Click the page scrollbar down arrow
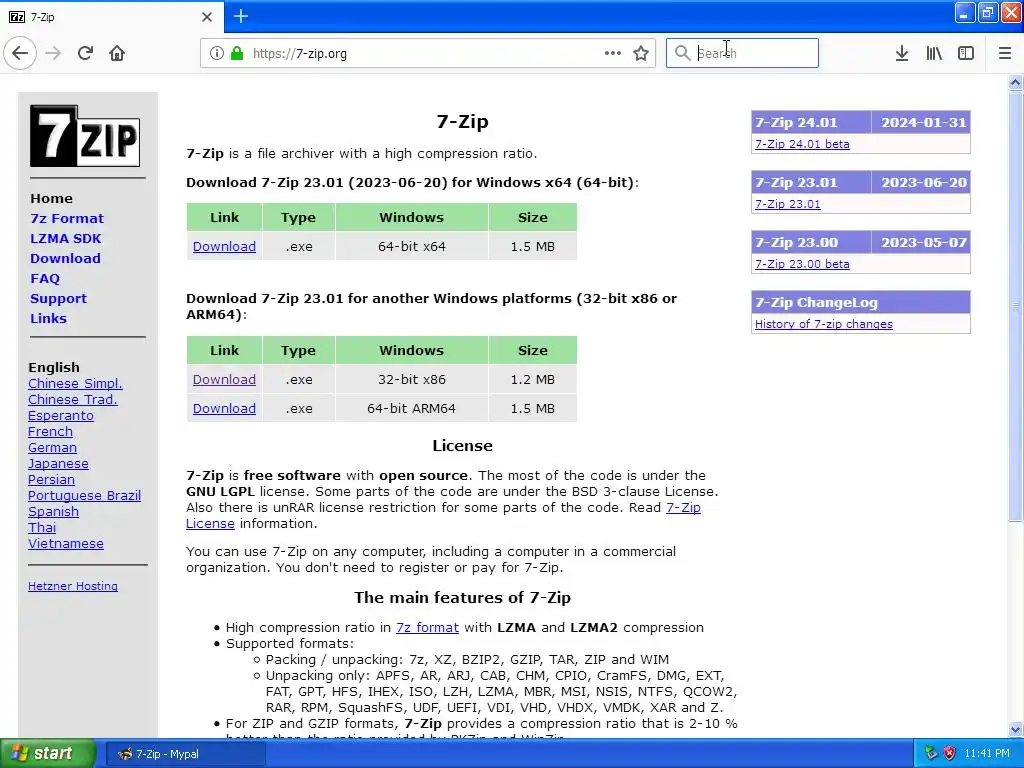1024x768 pixels. [x=1015, y=729]
